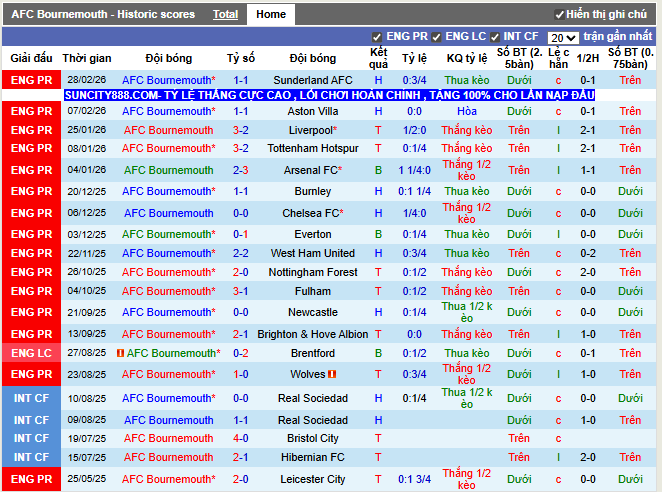662x492 pixels.
Task: Switch to the Total tab
Action: tap(225, 14)
